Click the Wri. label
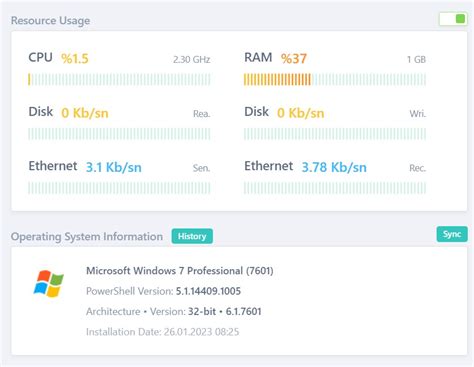The width and height of the screenshot is (474, 367). pyautogui.click(x=418, y=114)
